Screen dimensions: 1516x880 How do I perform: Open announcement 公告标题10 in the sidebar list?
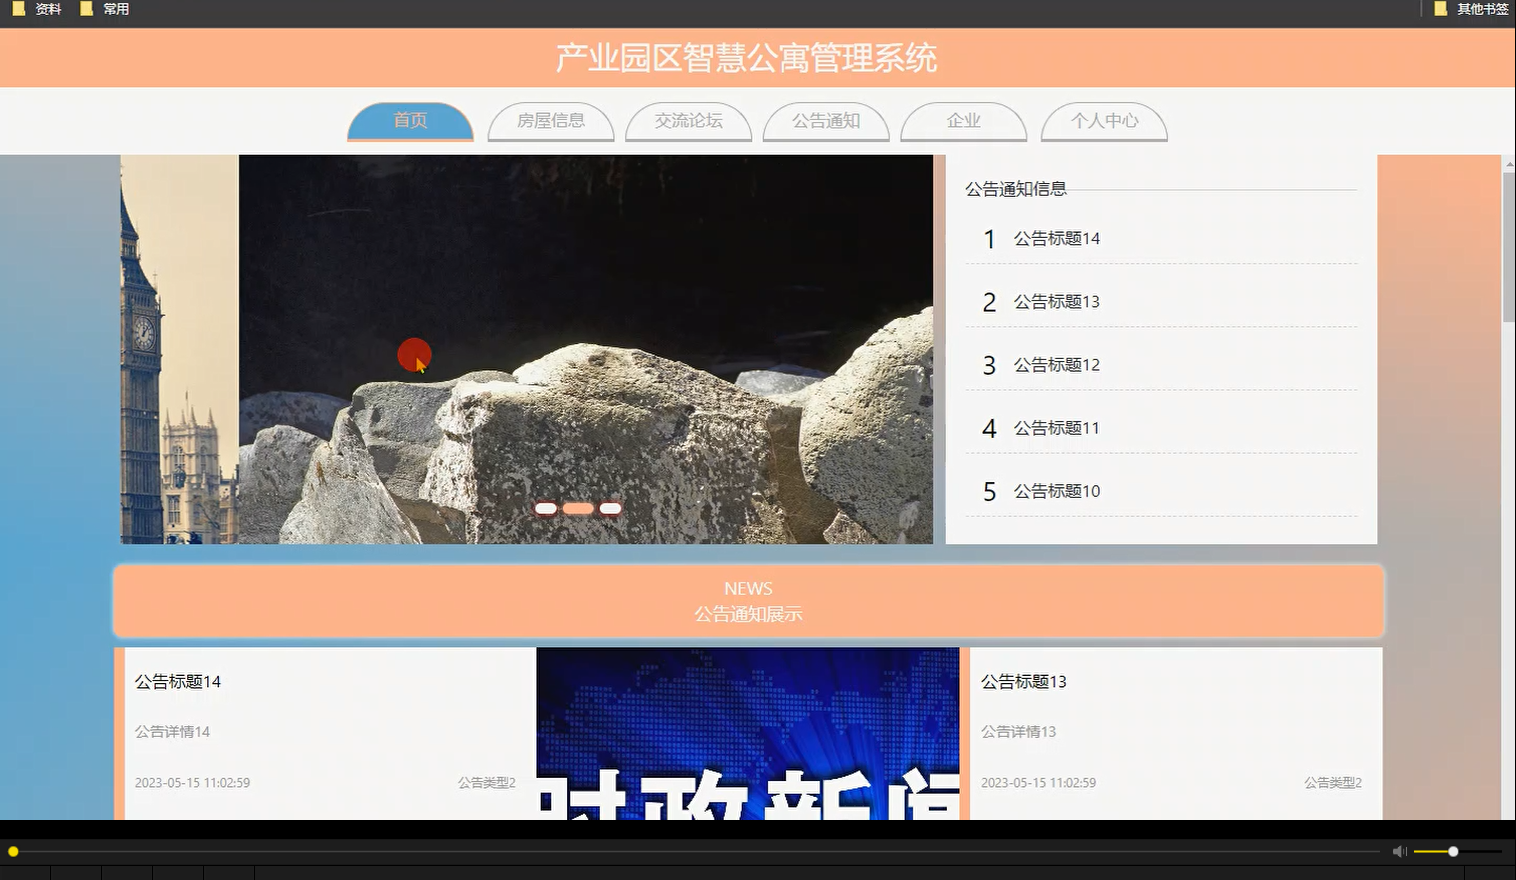pos(1055,491)
